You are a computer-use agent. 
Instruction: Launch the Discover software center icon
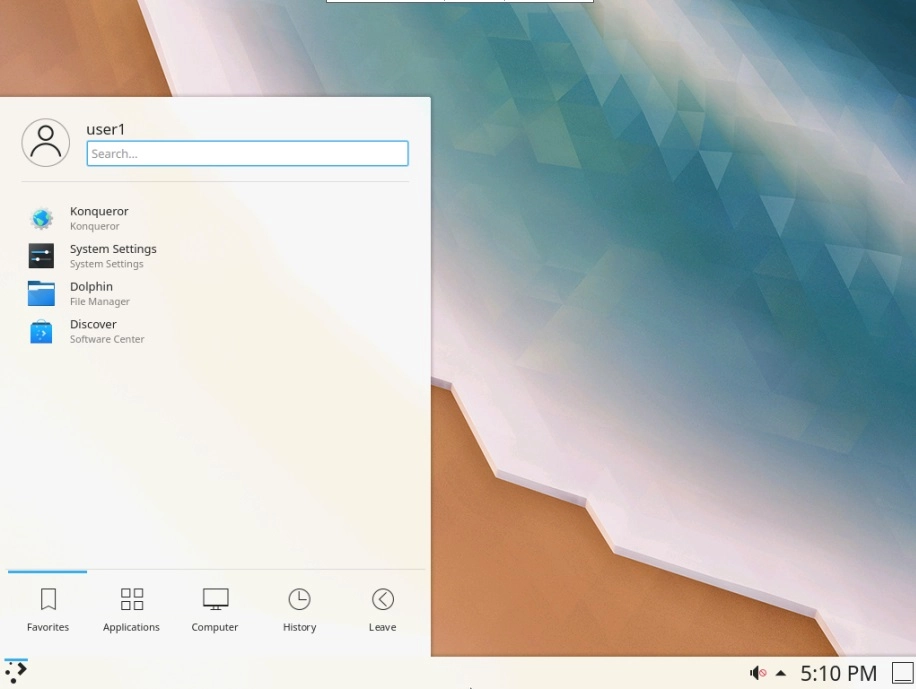coord(41,331)
